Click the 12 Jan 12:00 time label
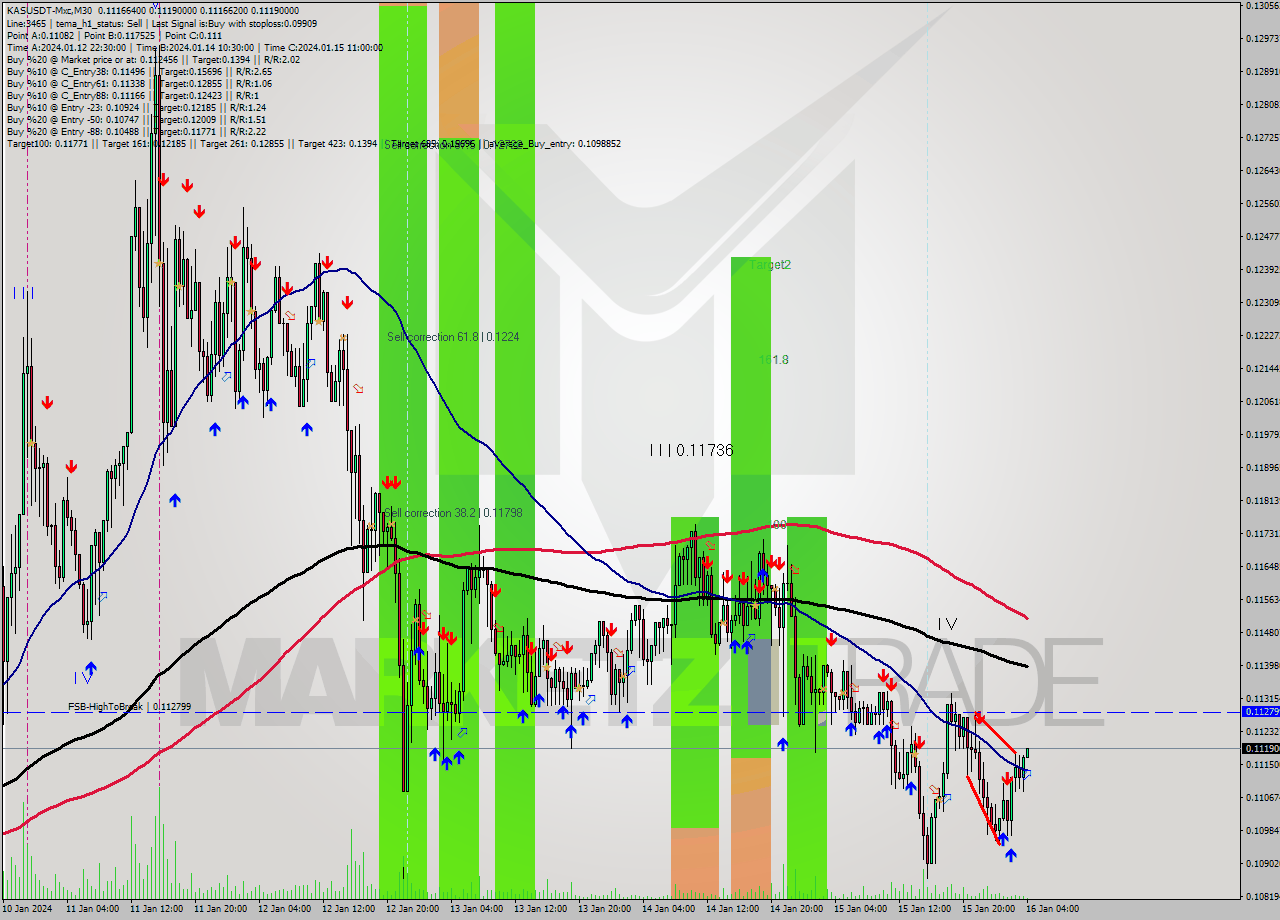The height and width of the screenshot is (920, 1280). [348, 909]
